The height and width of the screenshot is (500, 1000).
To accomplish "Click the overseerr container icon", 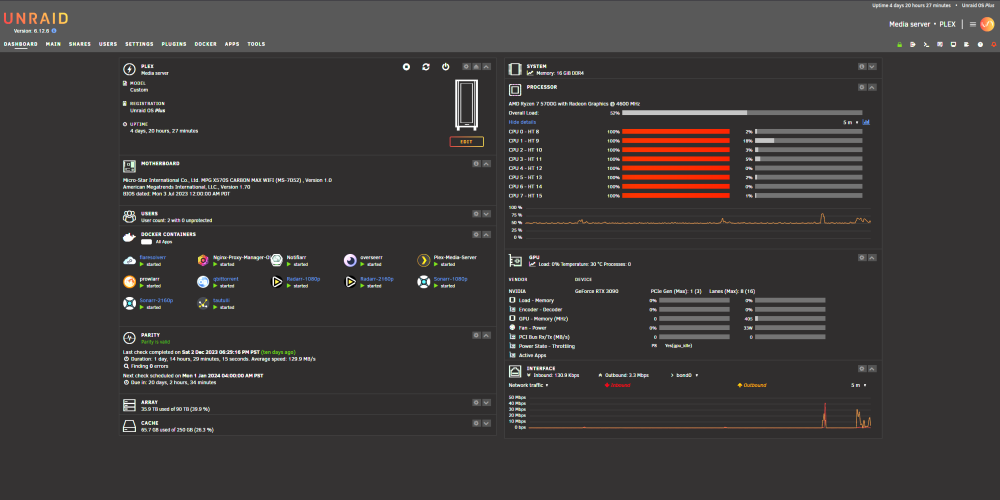I will click(x=350, y=260).
